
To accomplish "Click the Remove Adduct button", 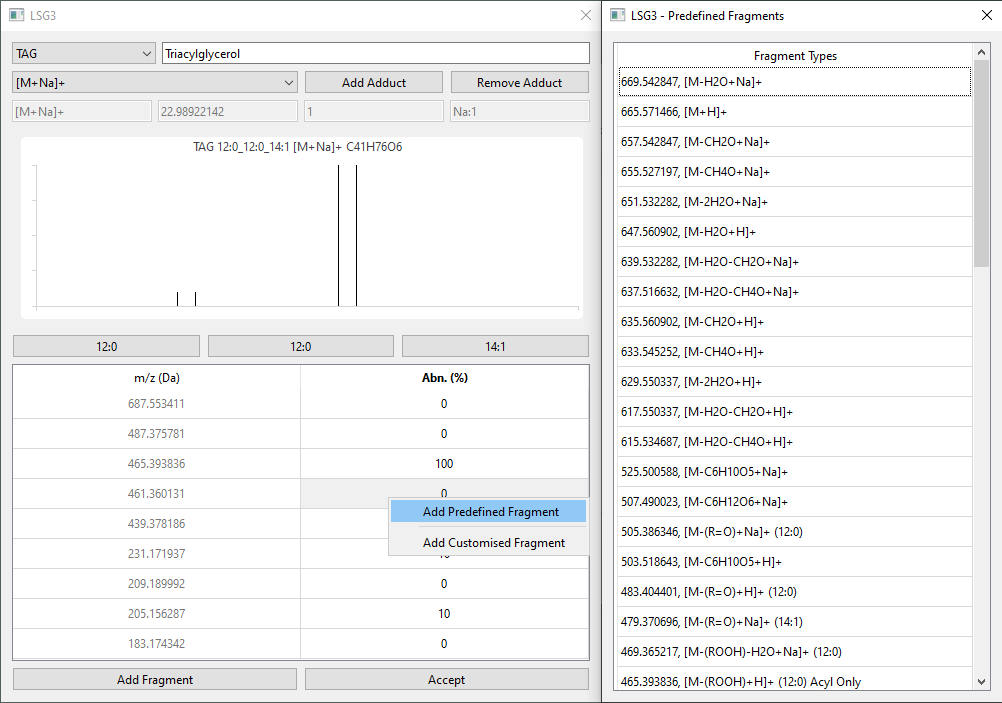I will [x=520, y=82].
